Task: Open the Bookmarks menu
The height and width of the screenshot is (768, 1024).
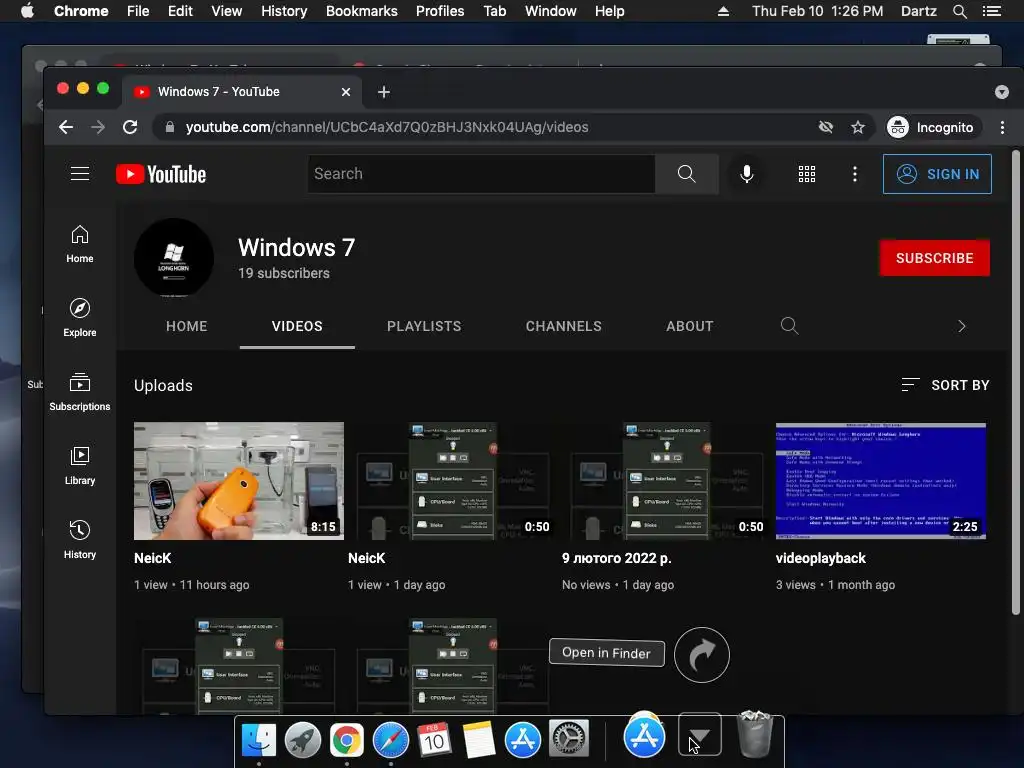Action: click(x=361, y=11)
